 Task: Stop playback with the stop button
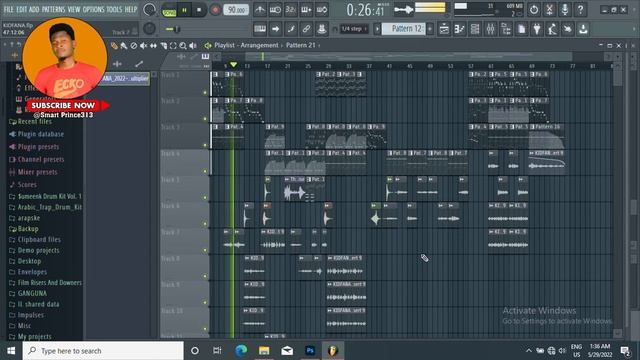[199, 10]
